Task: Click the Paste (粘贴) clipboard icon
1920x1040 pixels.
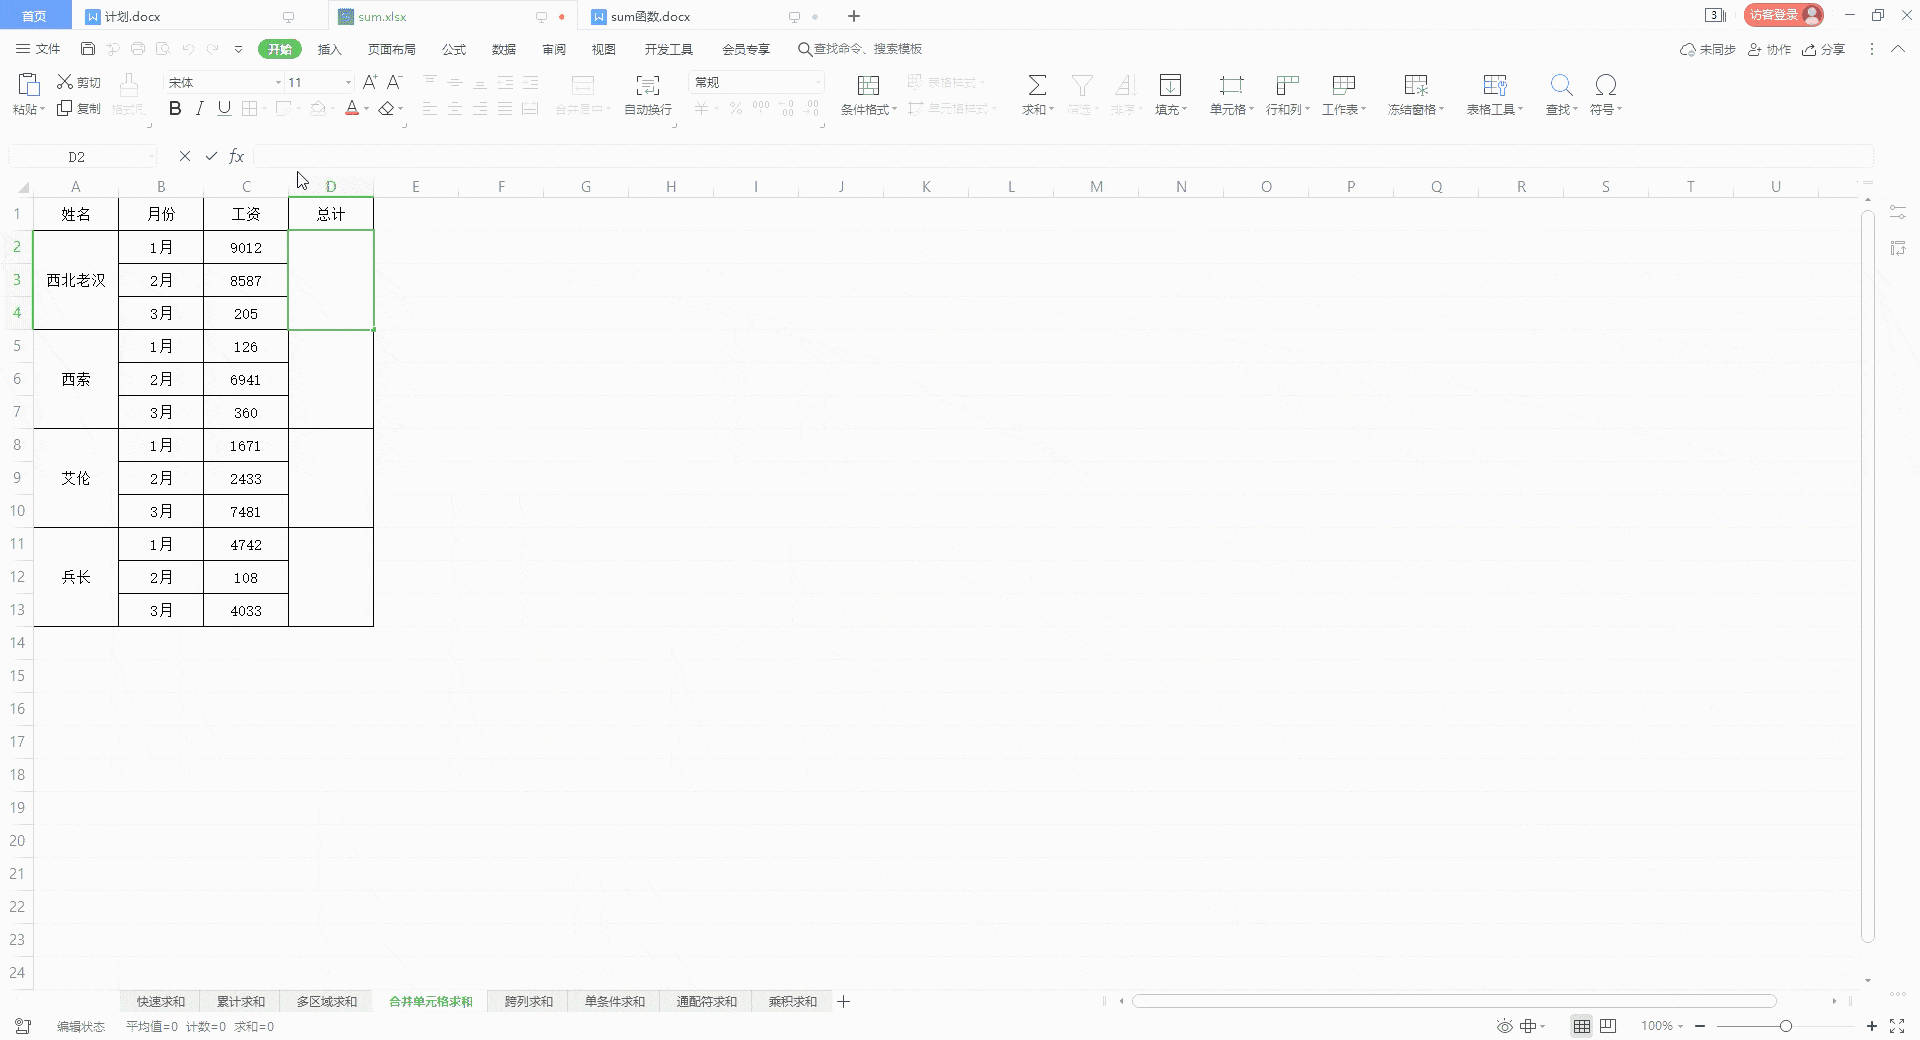Action: click(x=29, y=85)
